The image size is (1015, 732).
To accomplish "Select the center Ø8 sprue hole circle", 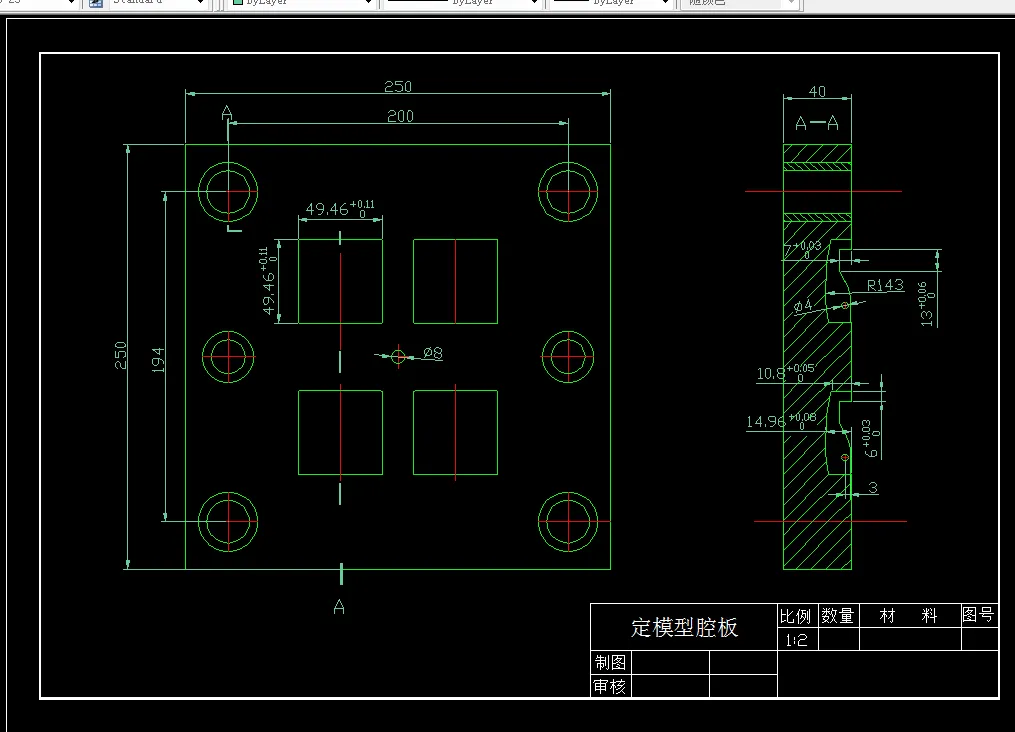I will (x=398, y=357).
